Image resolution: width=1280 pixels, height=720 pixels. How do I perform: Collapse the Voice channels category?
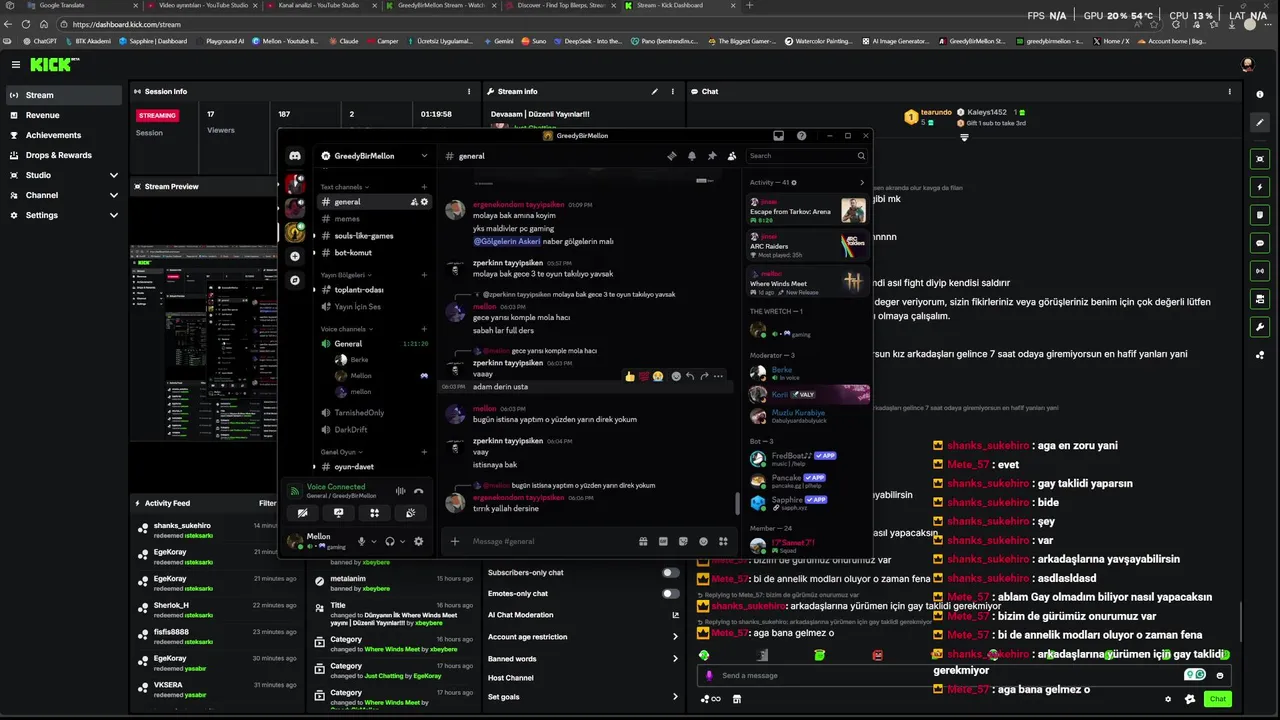pyautogui.click(x=346, y=329)
